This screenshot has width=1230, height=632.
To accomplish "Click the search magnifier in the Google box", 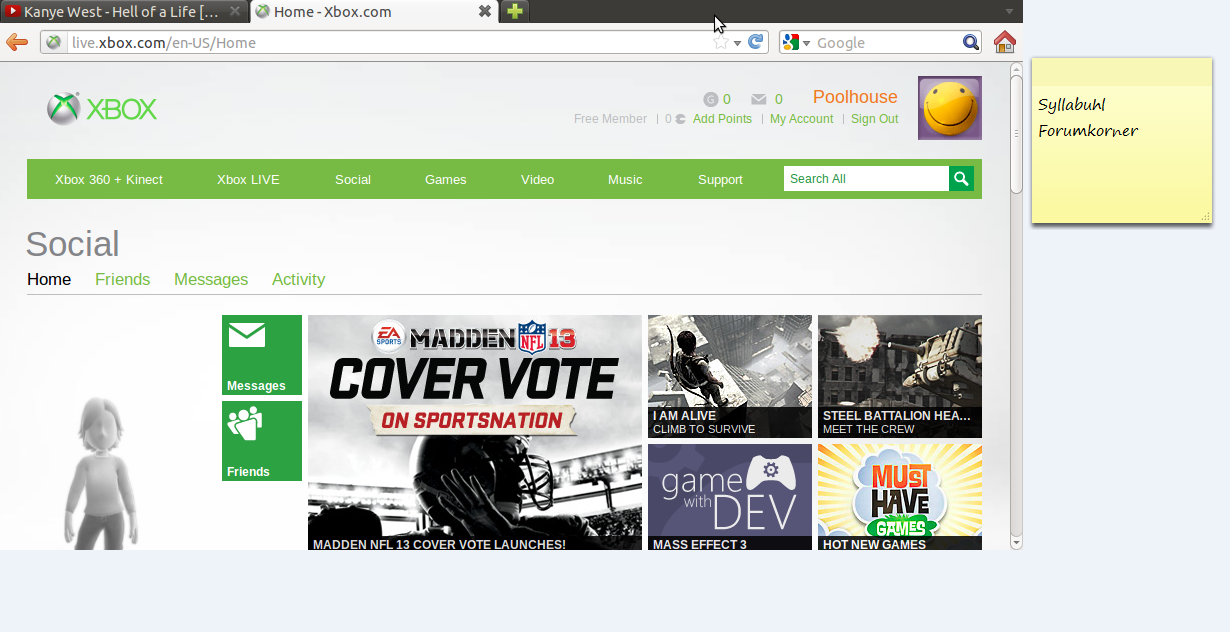I will 971,42.
